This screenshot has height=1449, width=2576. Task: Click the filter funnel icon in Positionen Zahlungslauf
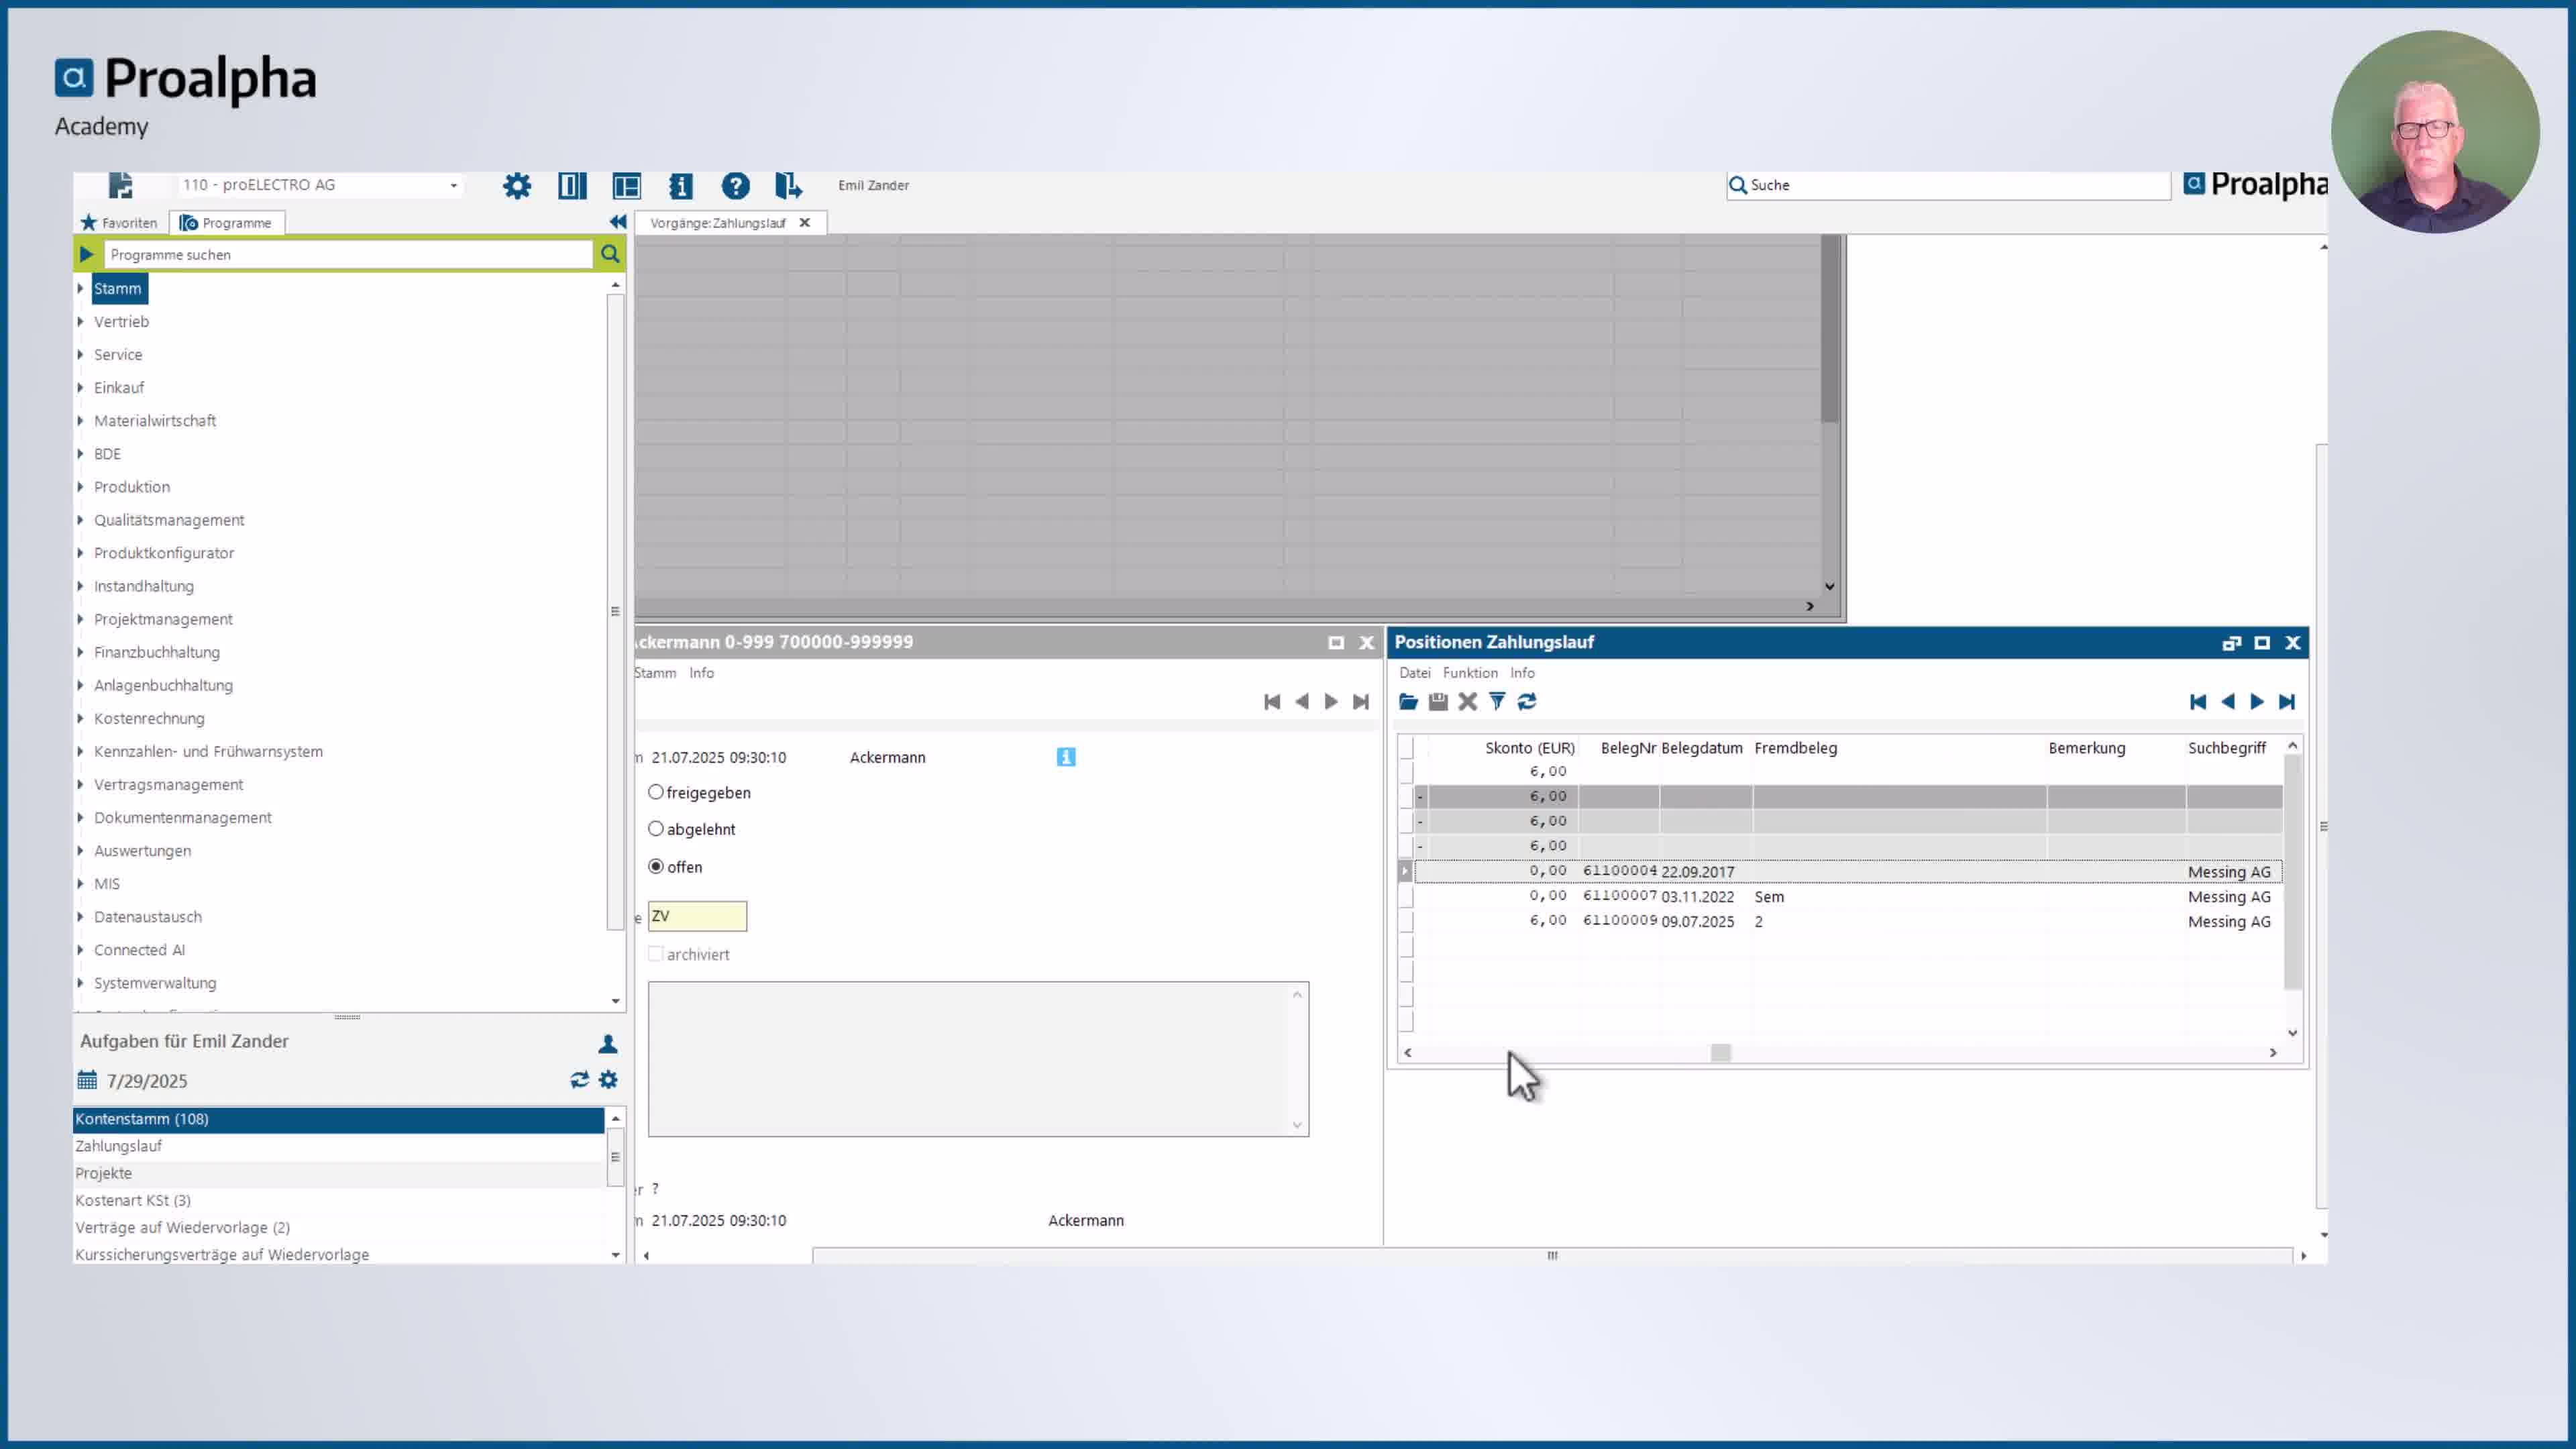point(1497,701)
